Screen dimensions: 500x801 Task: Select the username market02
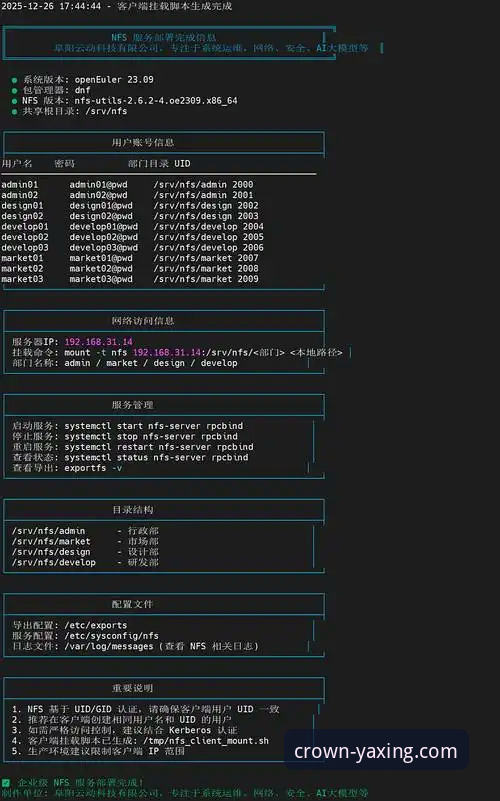(22, 268)
